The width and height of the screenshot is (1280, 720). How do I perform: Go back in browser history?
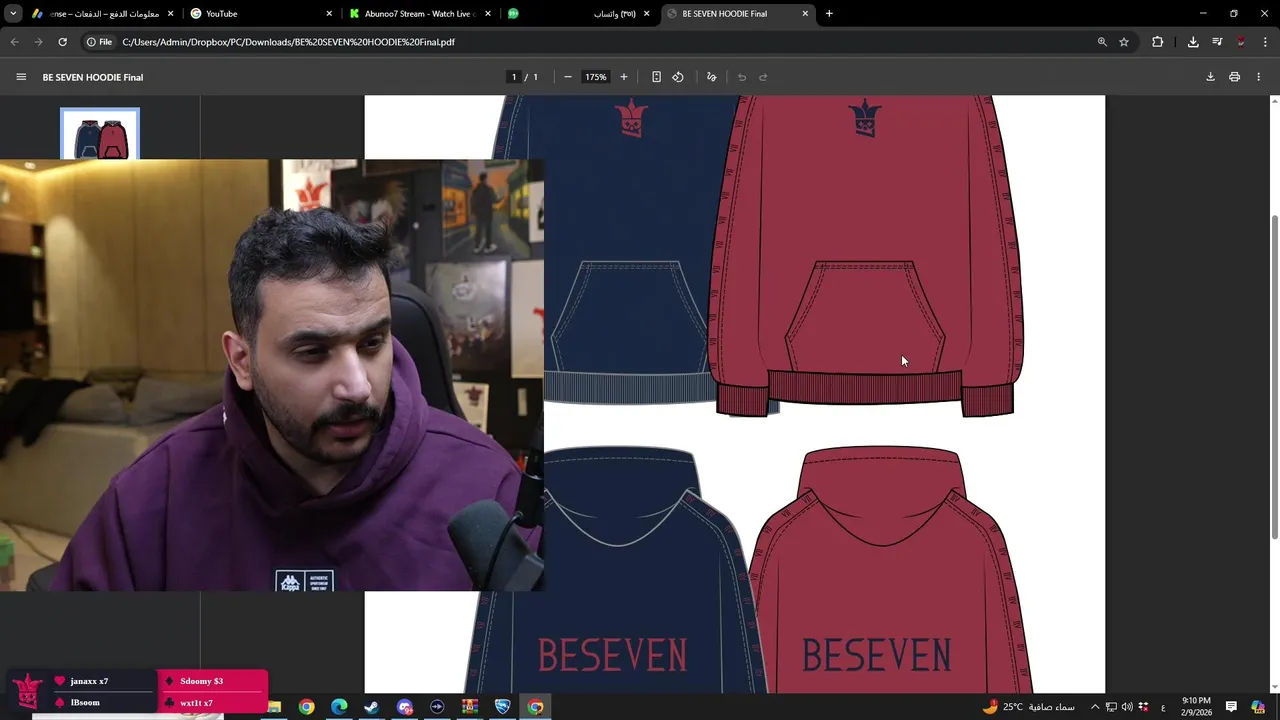click(14, 42)
